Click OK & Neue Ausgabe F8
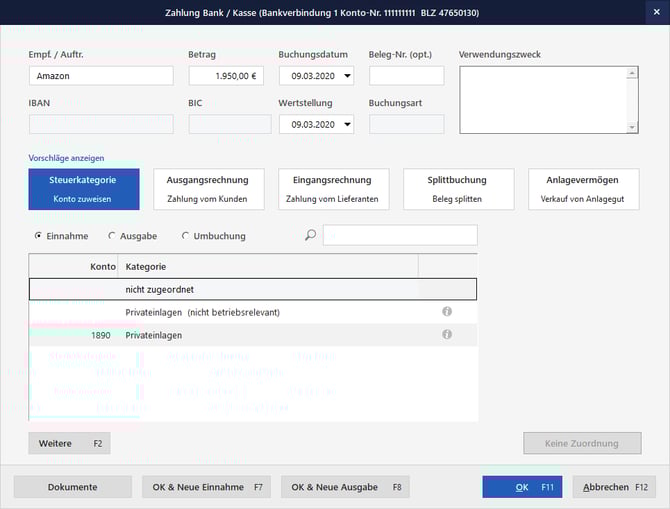The height and width of the screenshot is (509, 670). 345,487
